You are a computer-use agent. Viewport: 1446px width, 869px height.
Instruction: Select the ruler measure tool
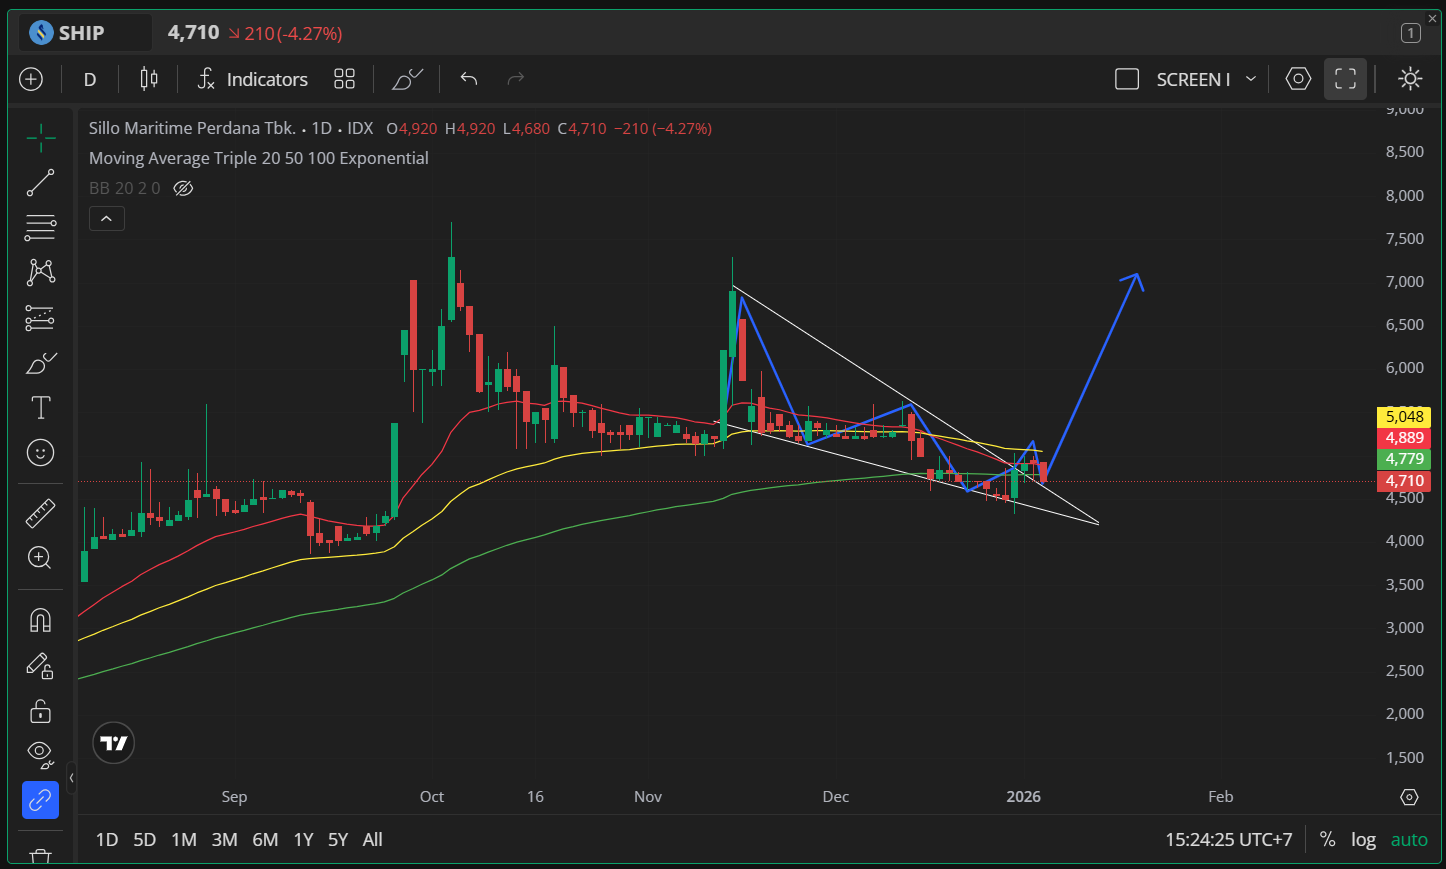click(x=40, y=514)
